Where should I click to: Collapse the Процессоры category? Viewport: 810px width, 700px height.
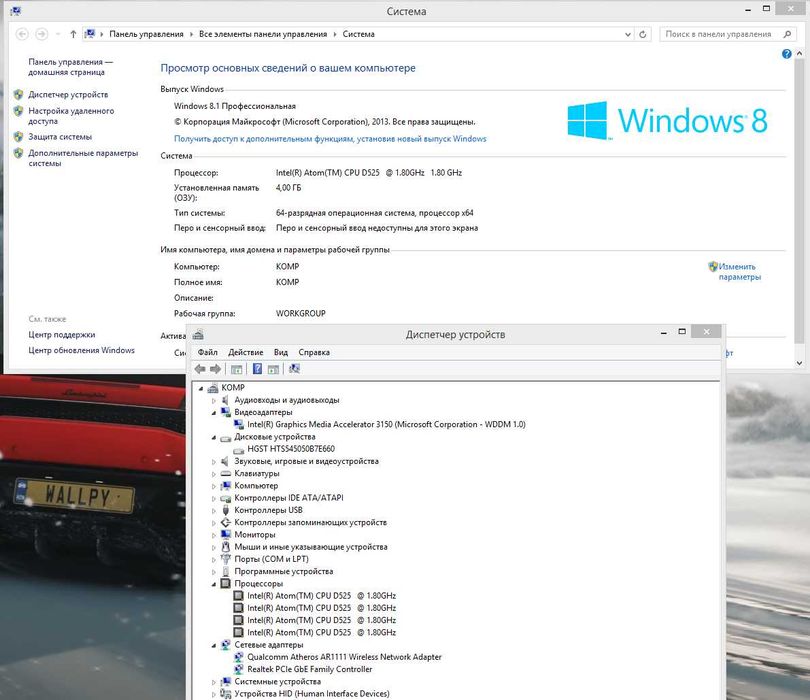click(214, 584)
